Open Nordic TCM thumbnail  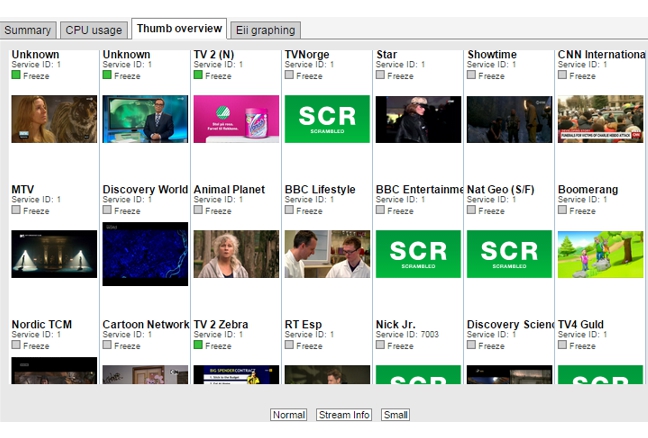54,371
